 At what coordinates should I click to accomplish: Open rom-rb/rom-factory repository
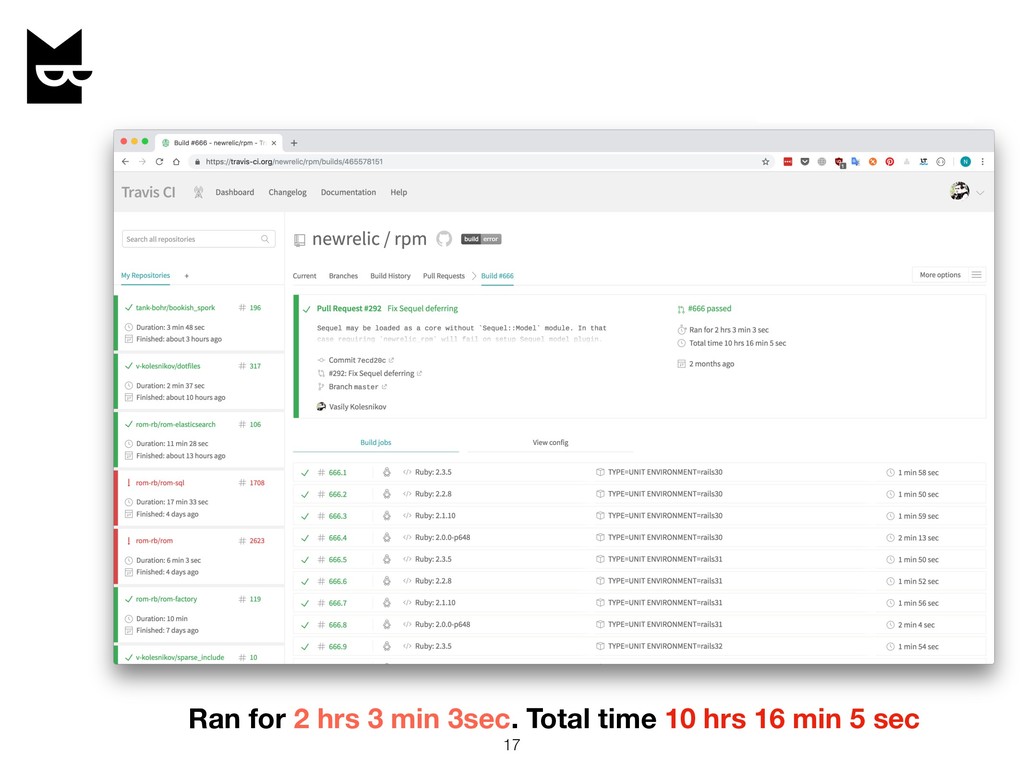coord(166,599)
